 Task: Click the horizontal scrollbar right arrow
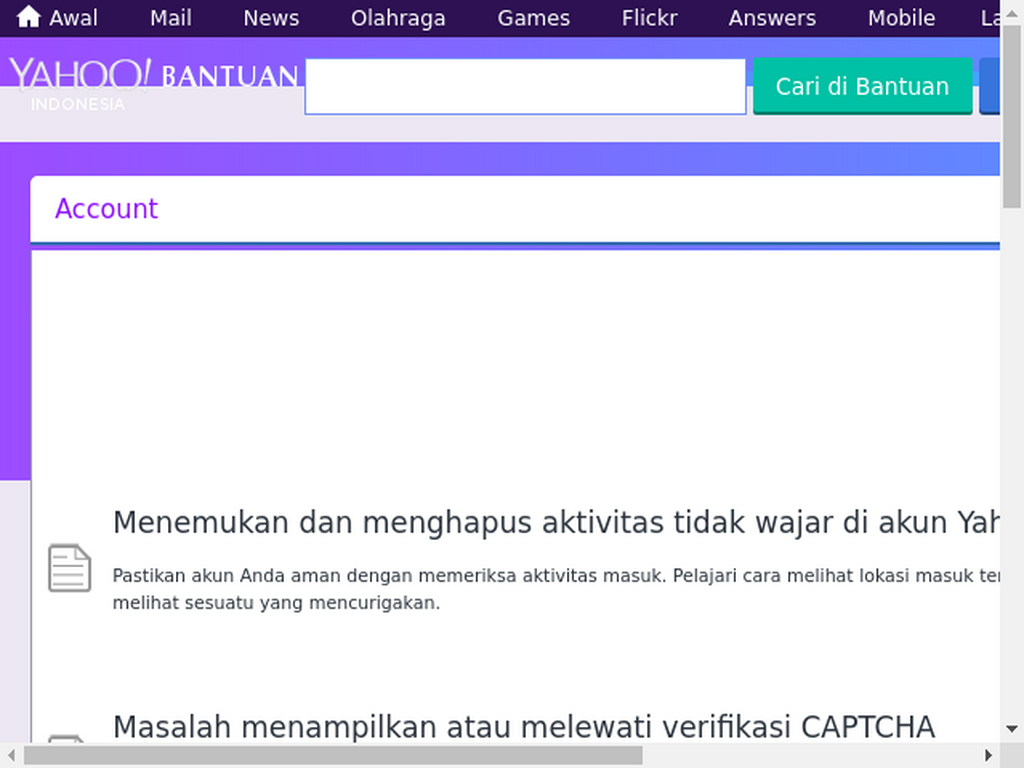coord(988,755)
